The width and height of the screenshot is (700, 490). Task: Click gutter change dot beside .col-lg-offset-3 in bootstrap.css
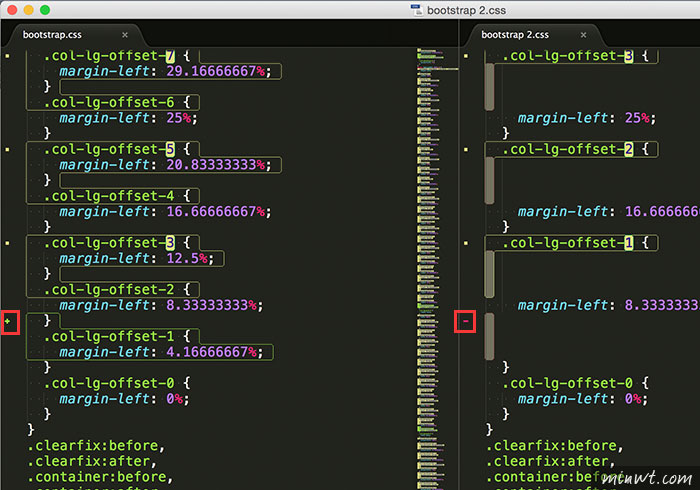click(8, 243)
